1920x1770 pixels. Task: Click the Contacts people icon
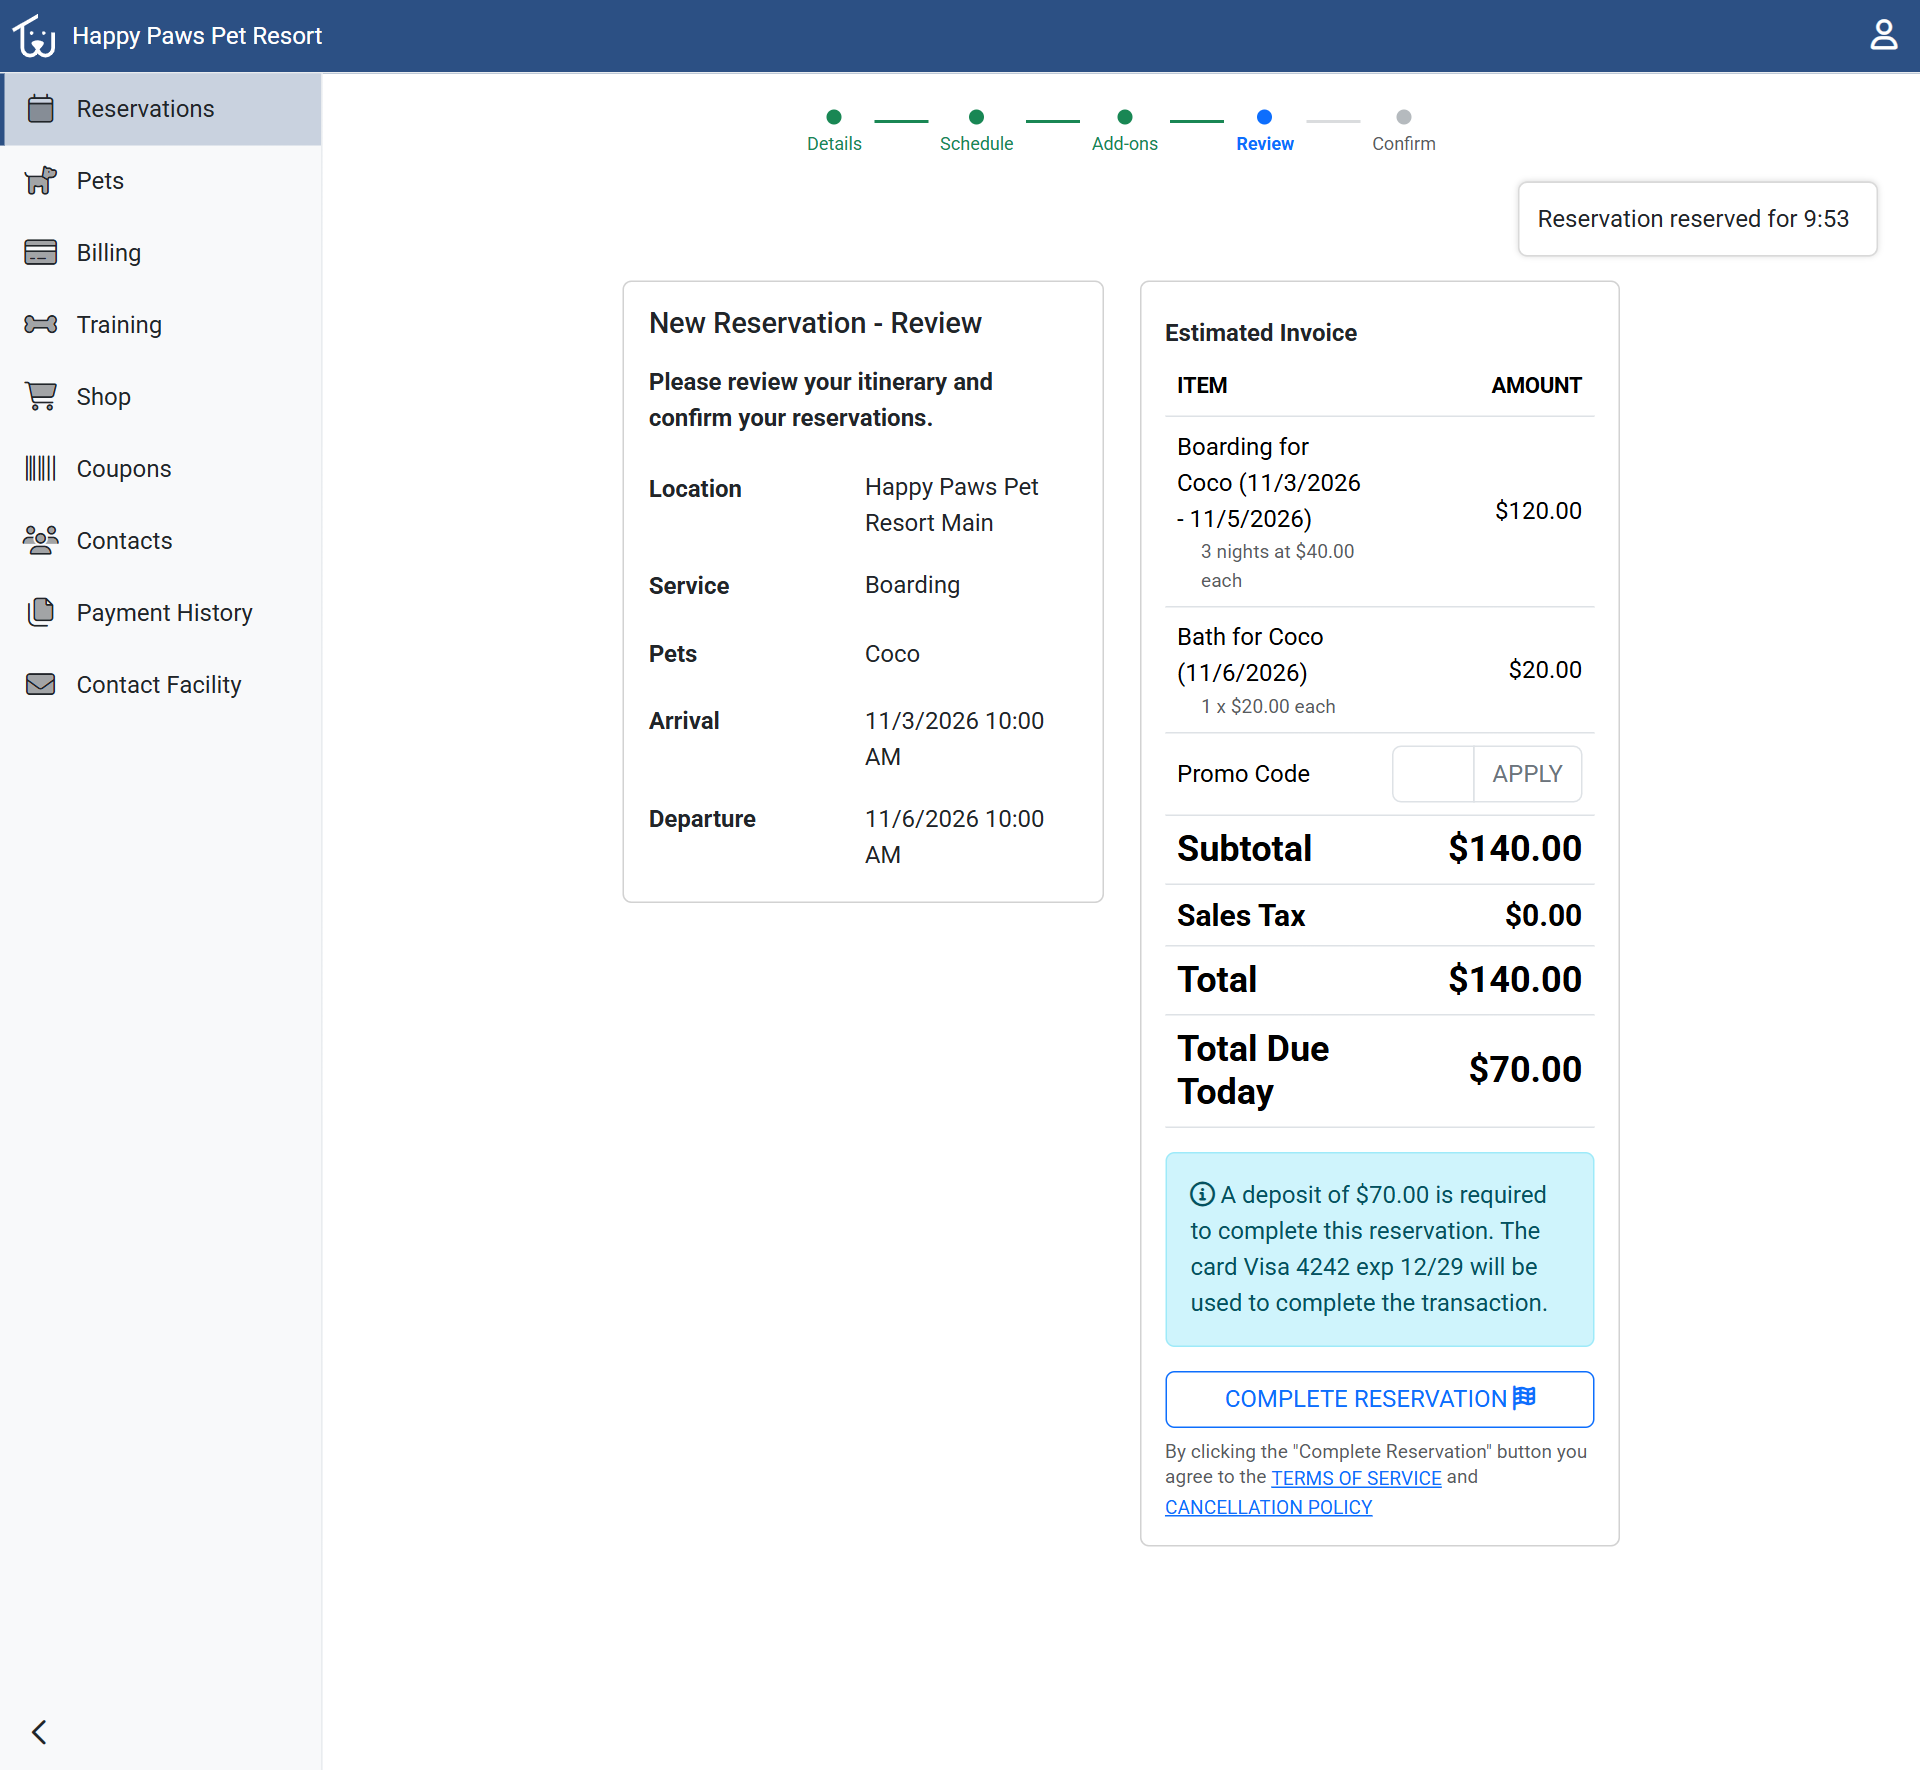pyautogui.click(x=41, y=540)
